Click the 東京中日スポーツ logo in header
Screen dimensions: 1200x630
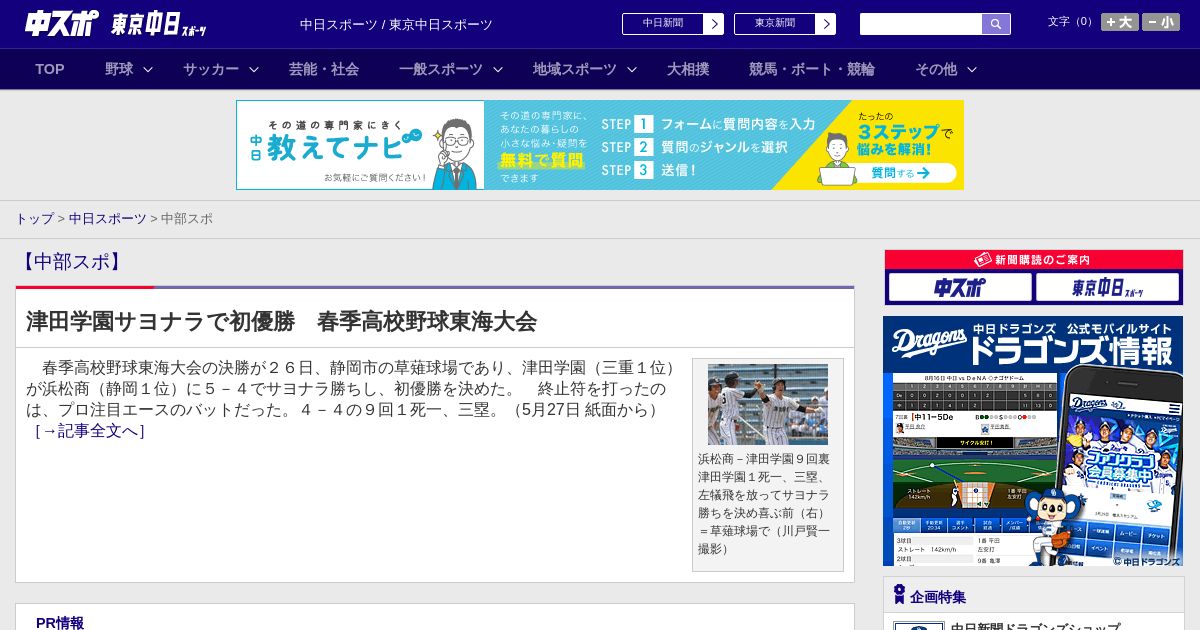tap(159, 24)
